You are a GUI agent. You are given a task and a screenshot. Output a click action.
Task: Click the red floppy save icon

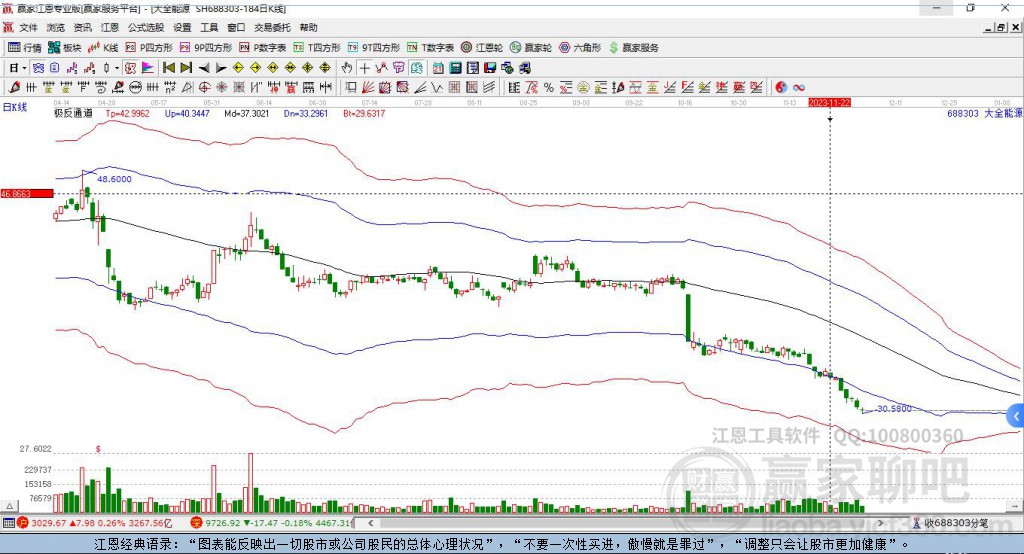click(x=490, y=68)
